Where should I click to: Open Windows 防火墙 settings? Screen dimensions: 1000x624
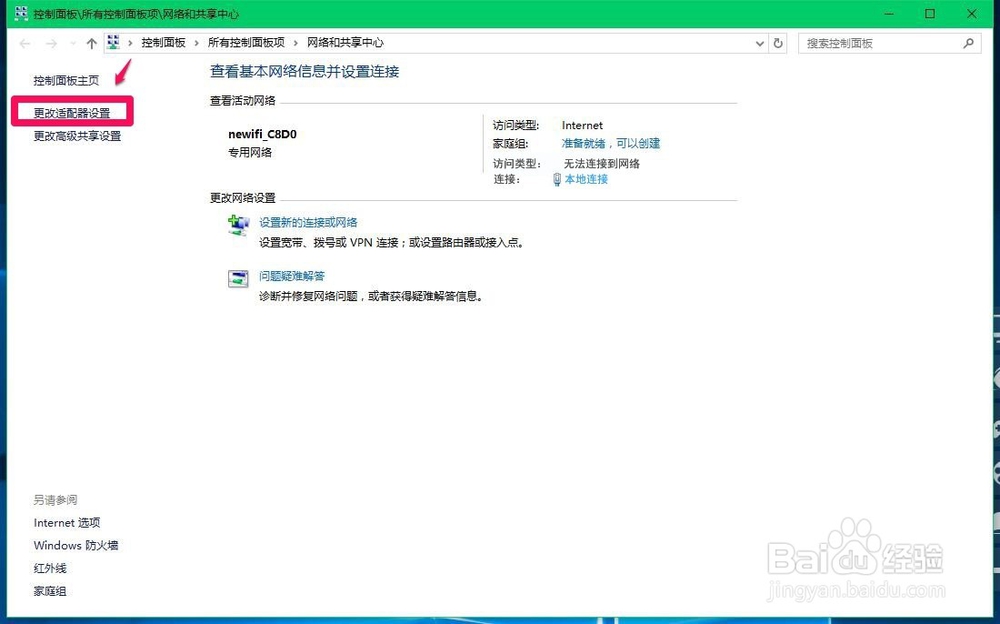(x=76, y=545)
